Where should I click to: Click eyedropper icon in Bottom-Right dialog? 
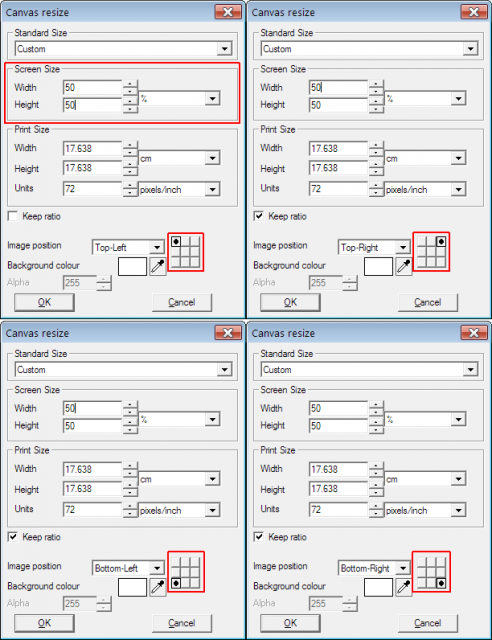tap(404, 587)
